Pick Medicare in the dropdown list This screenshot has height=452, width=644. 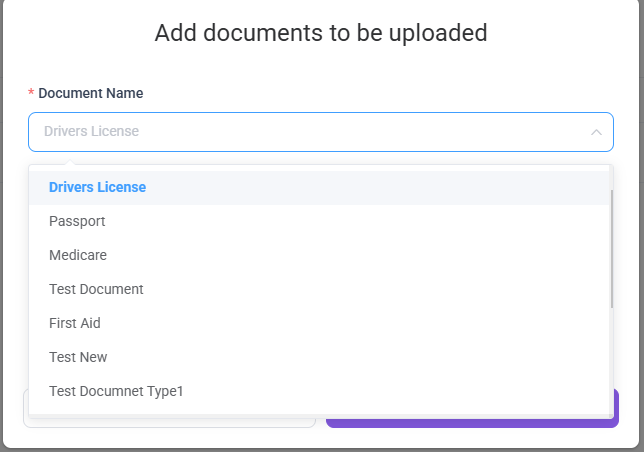pos(78,255)
